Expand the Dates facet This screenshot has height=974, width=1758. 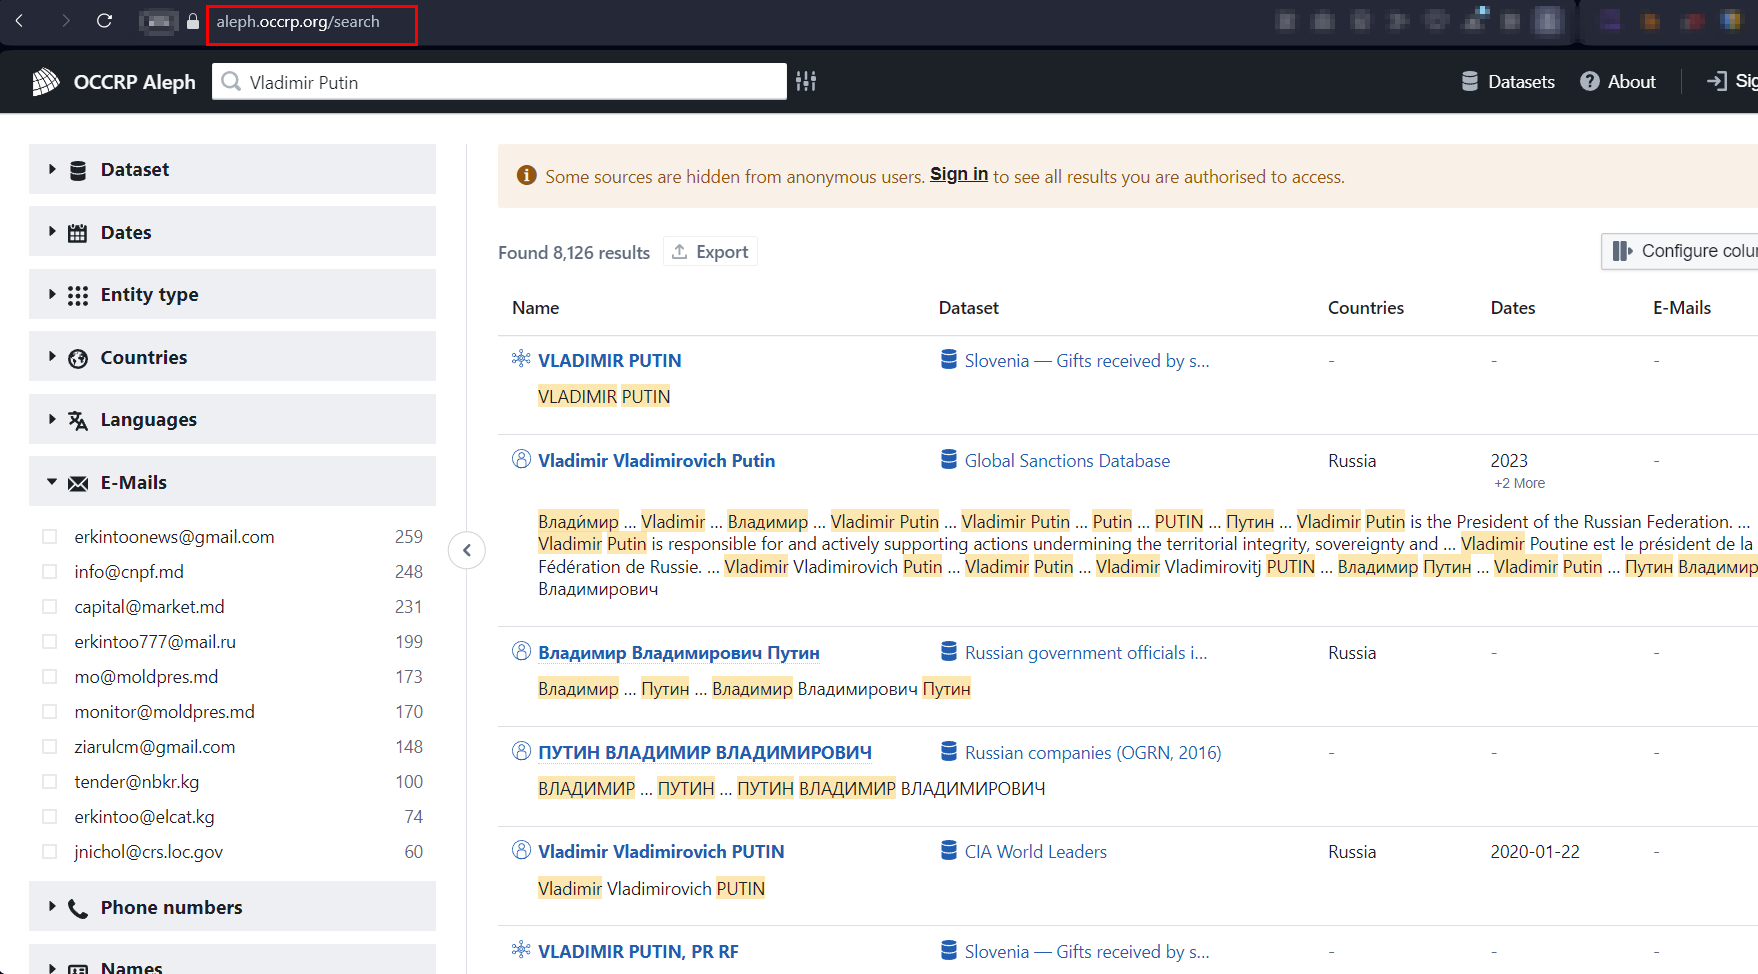(232, 232)
